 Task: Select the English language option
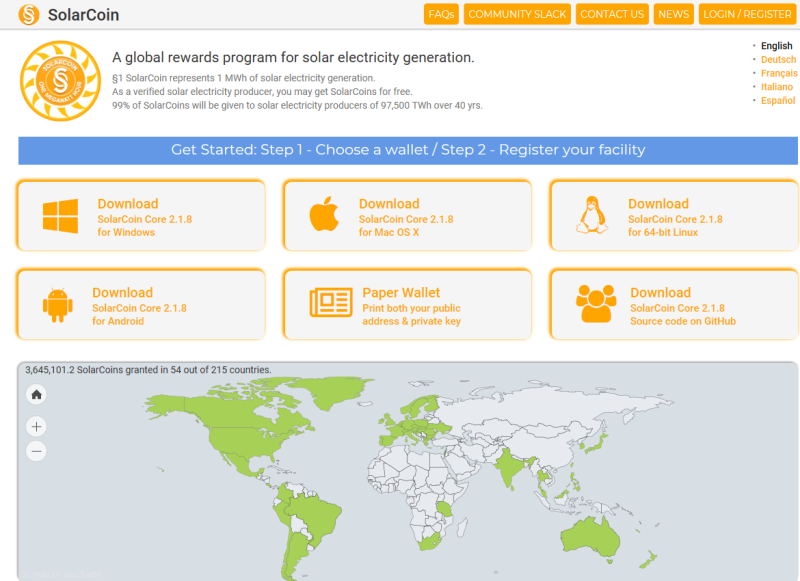777,46
